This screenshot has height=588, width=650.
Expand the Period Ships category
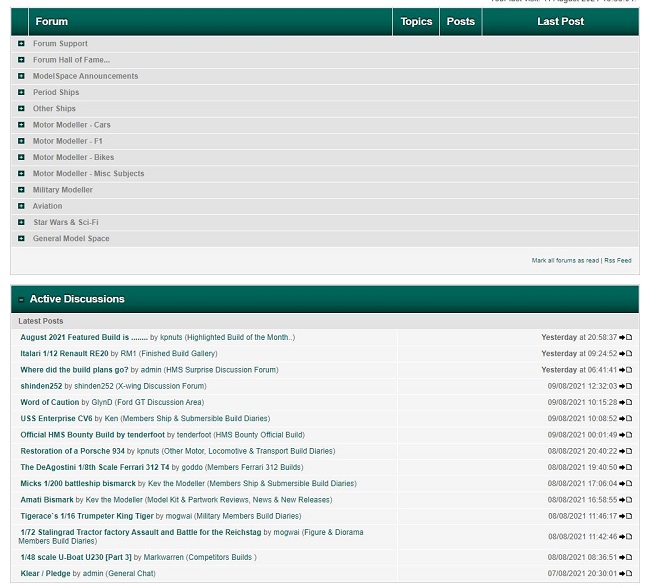(21, 93)
